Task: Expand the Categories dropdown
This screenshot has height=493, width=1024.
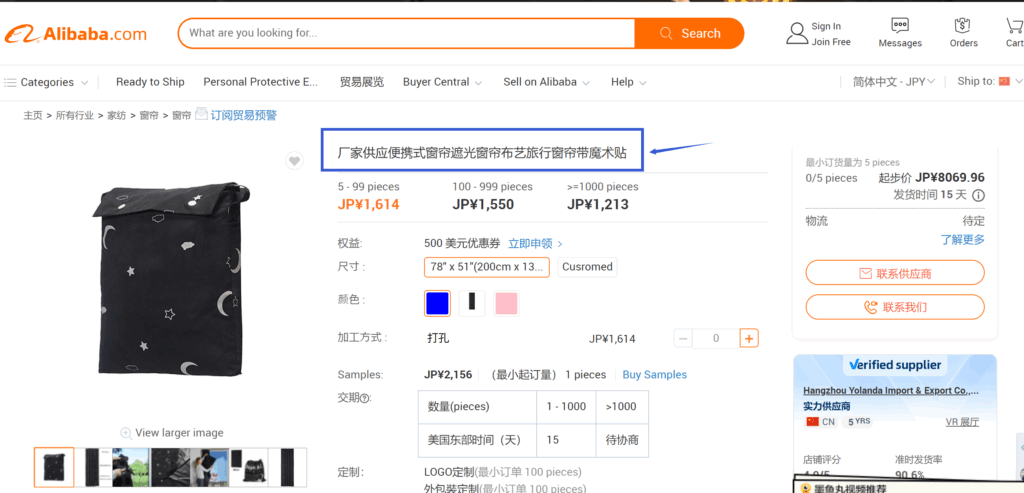Action: (46, 82)
